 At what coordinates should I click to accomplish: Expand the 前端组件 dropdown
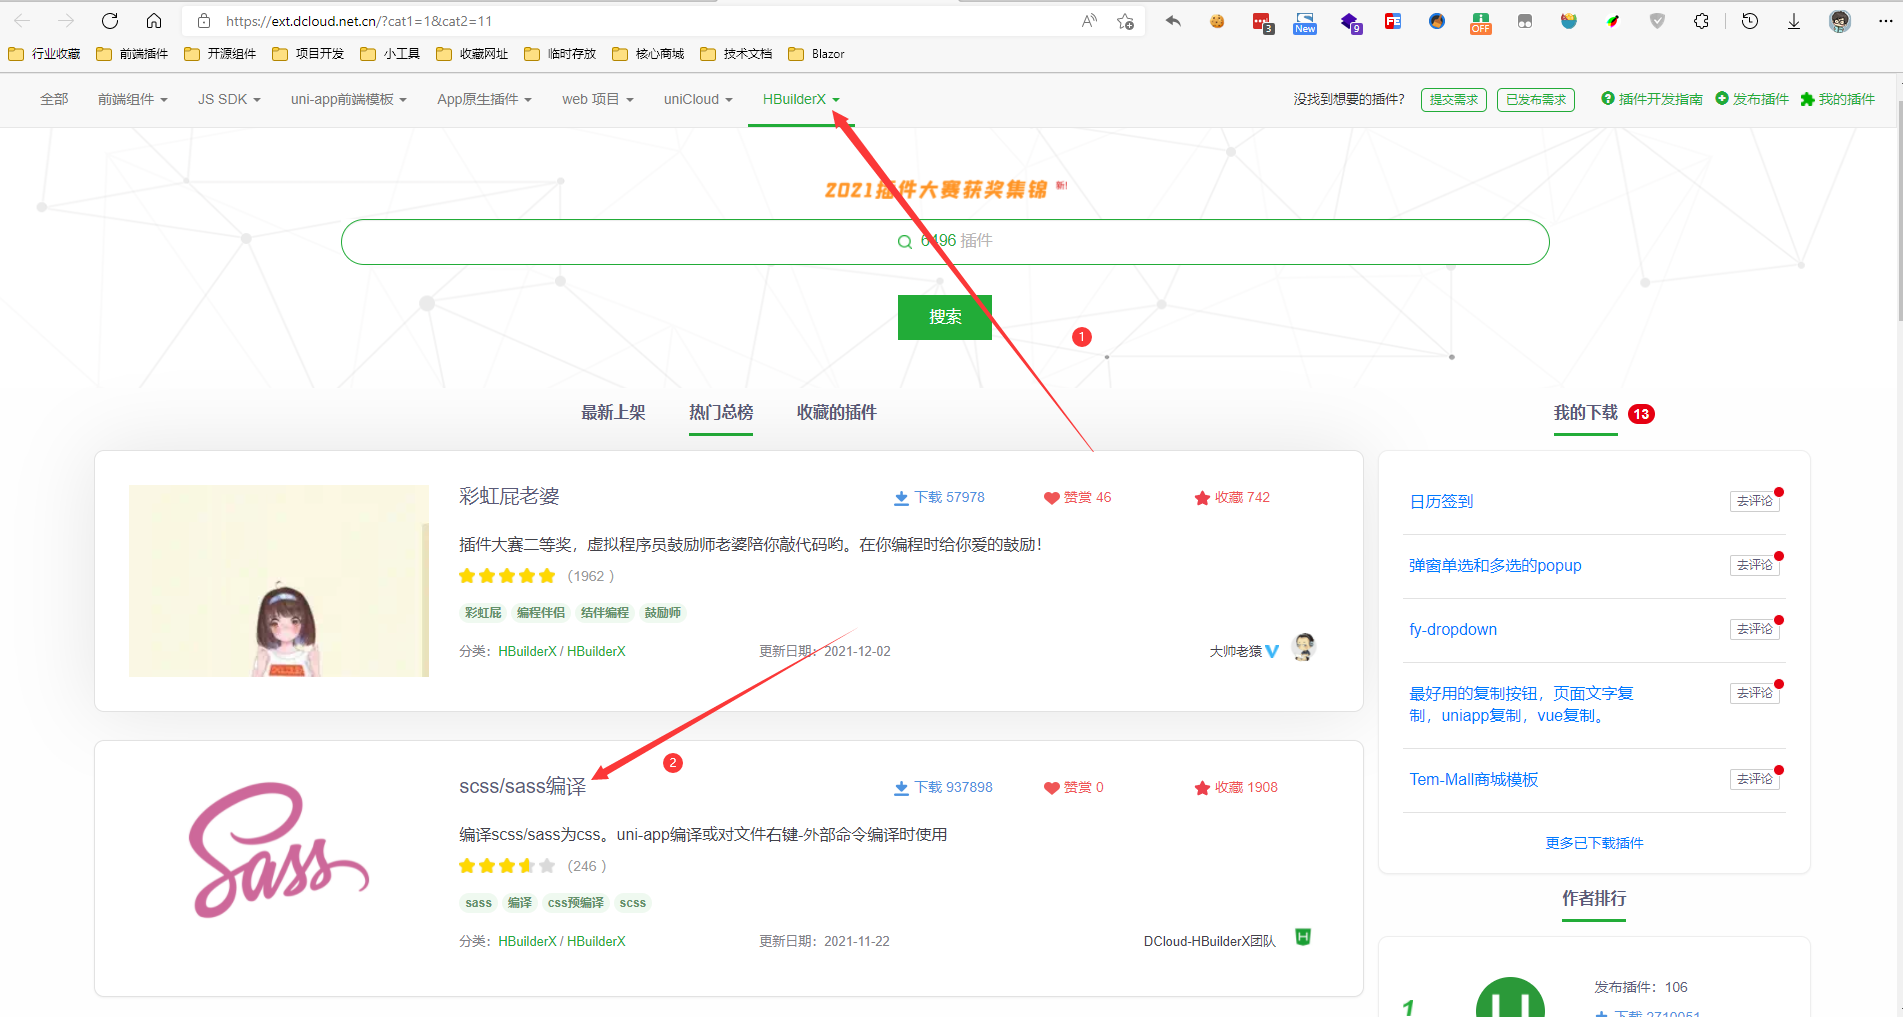(x=133, y=99)
